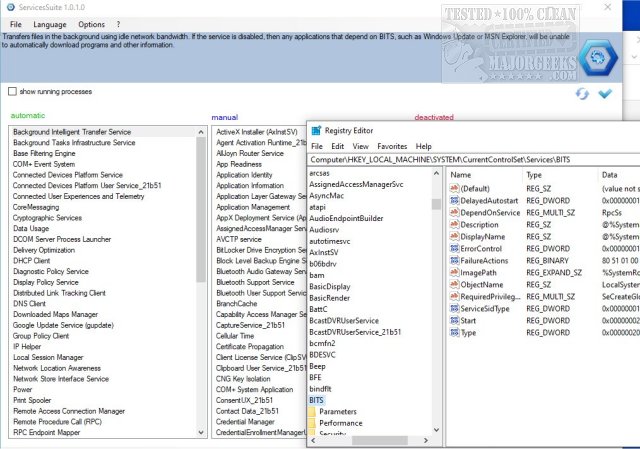Select the ServiceSidType value icon

point(454,308)
